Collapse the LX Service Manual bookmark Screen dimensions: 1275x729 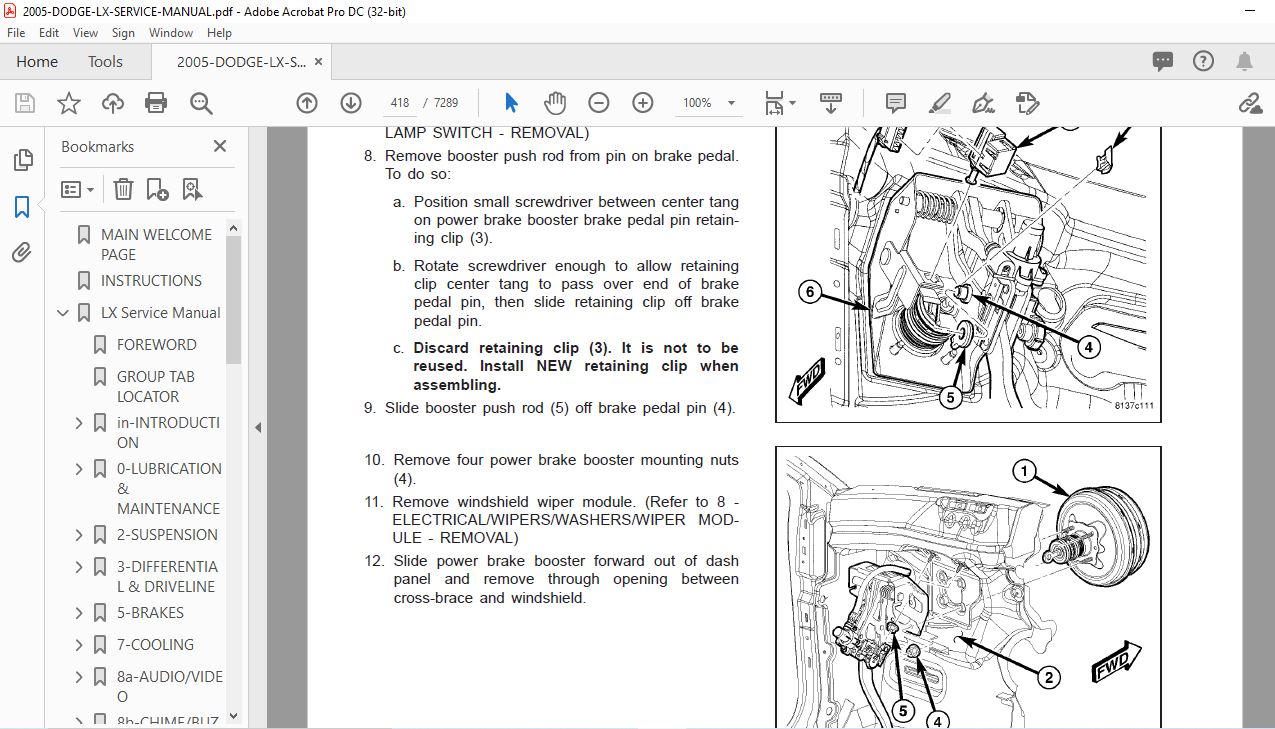point(63,313)
